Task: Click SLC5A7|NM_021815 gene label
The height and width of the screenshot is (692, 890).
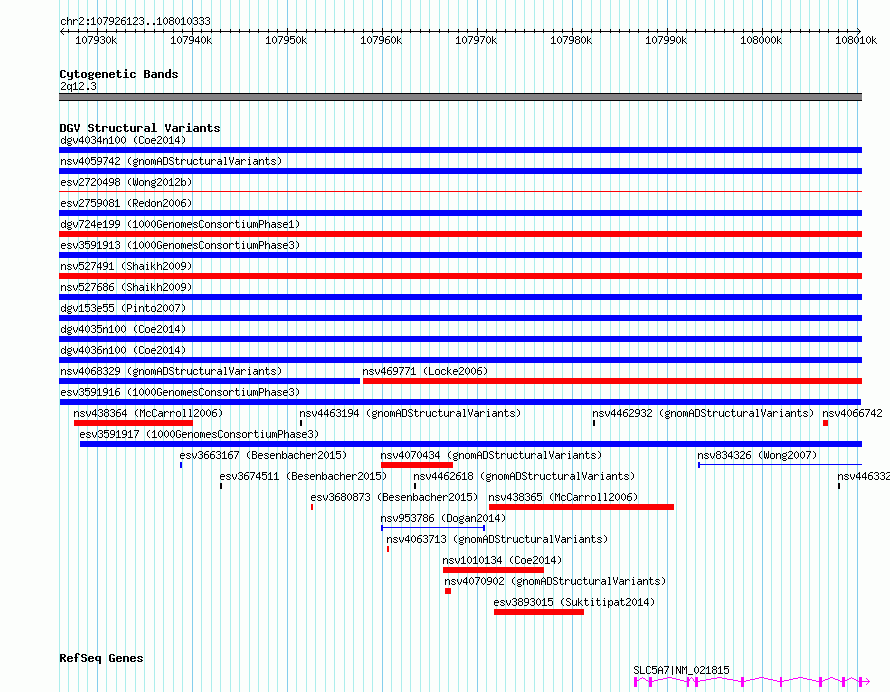Action: (x=681, y=670)
